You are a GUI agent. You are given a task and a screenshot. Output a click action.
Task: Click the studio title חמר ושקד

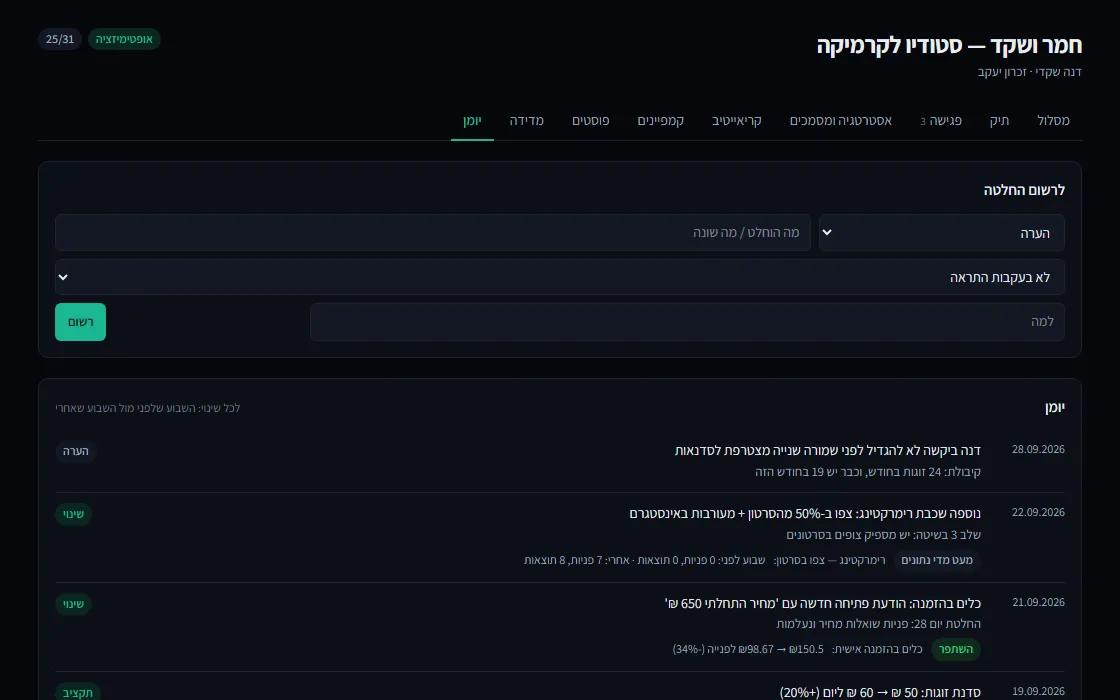(949, 45)
